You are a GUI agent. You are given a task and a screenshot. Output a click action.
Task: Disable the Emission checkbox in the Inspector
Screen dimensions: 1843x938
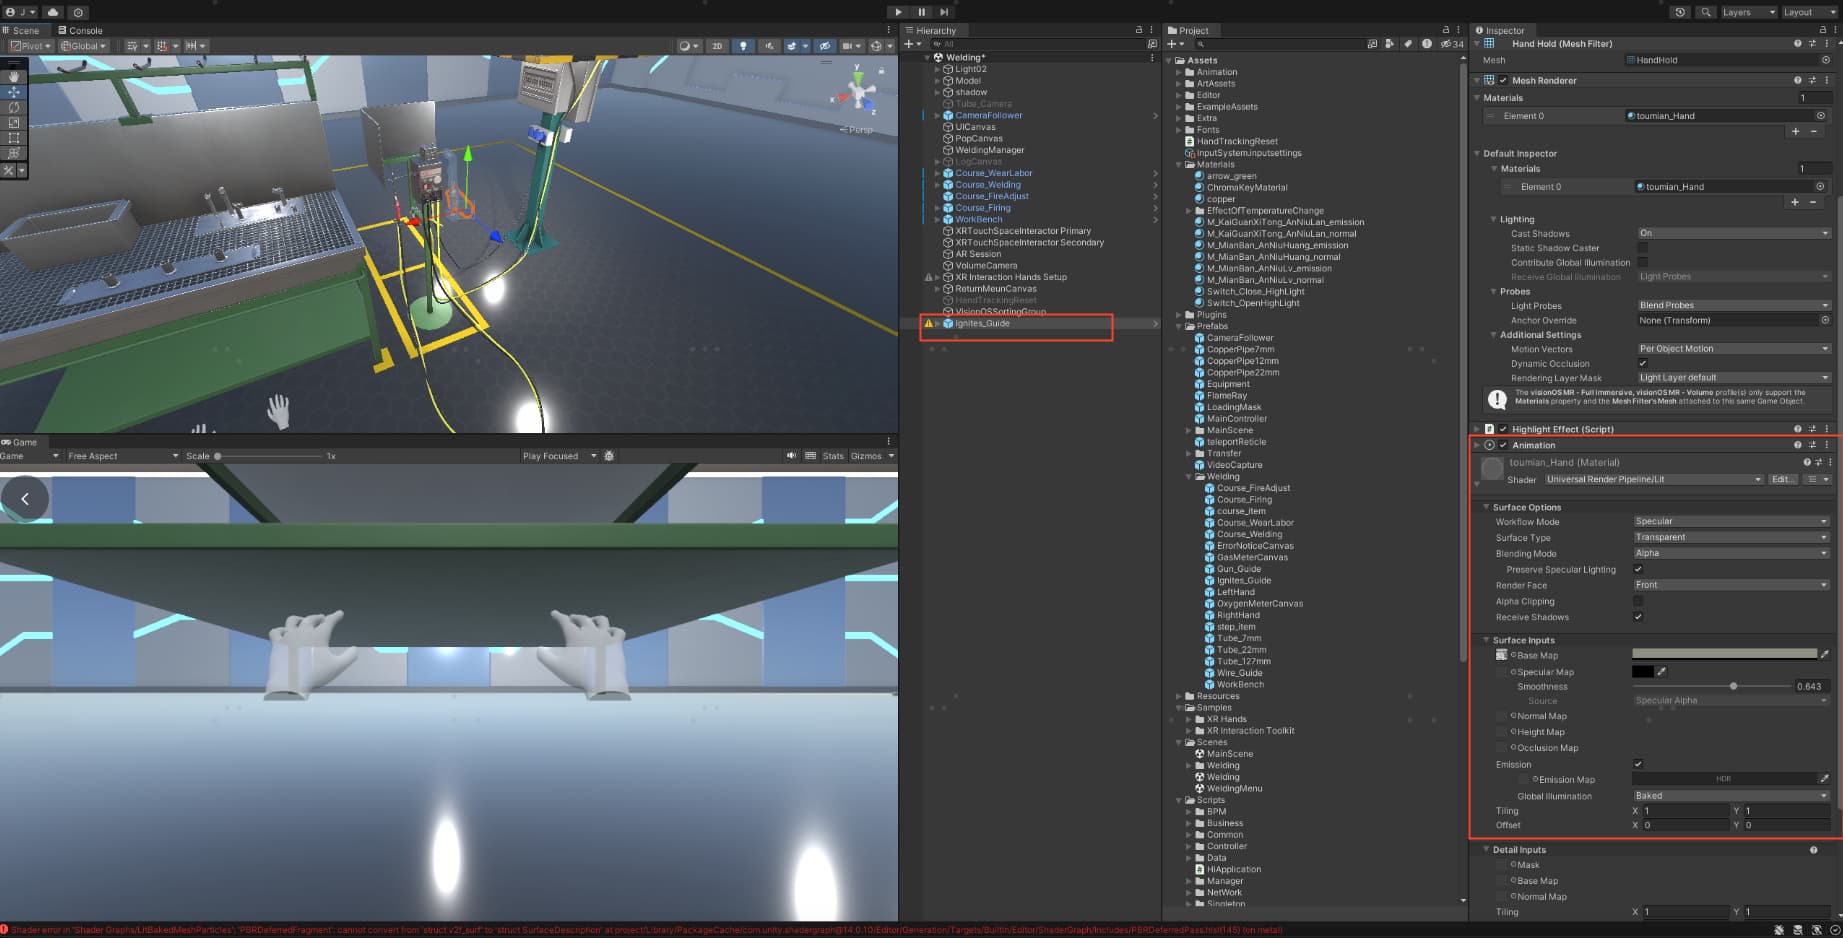[1638, 763]
